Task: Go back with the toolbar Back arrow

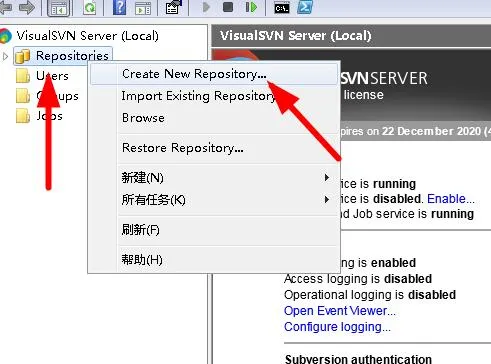Action: [5, 7]
